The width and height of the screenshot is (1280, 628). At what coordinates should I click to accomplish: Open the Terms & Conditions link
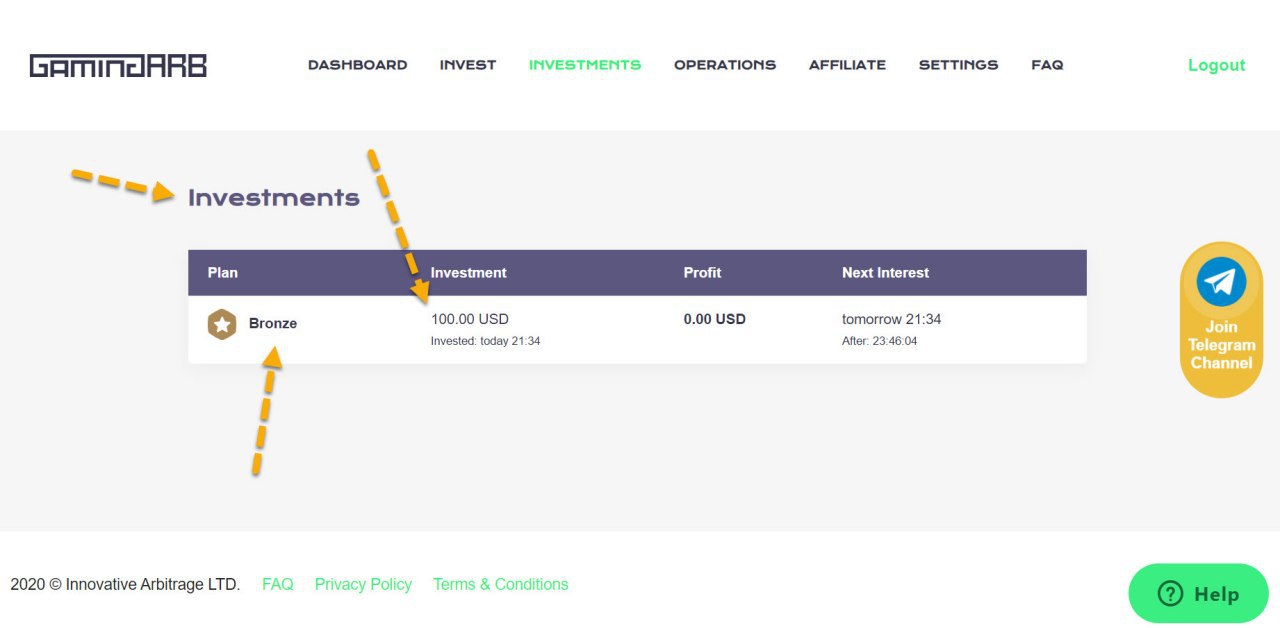500,584
